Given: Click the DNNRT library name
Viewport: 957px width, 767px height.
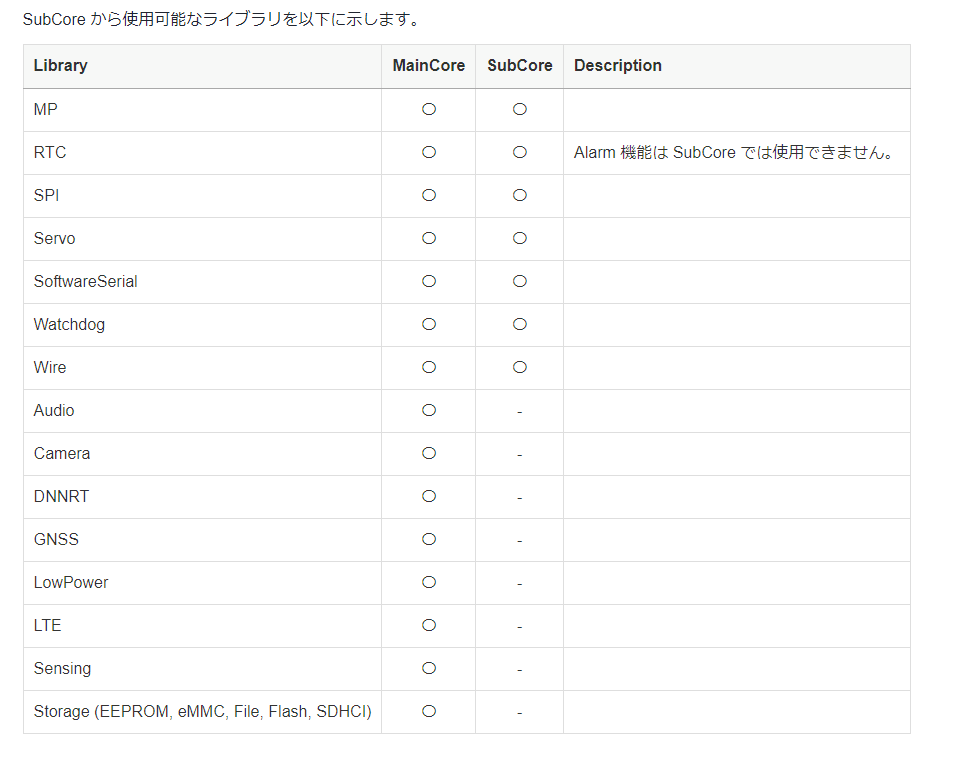Looking at the screenshot, I should [61, 497].
